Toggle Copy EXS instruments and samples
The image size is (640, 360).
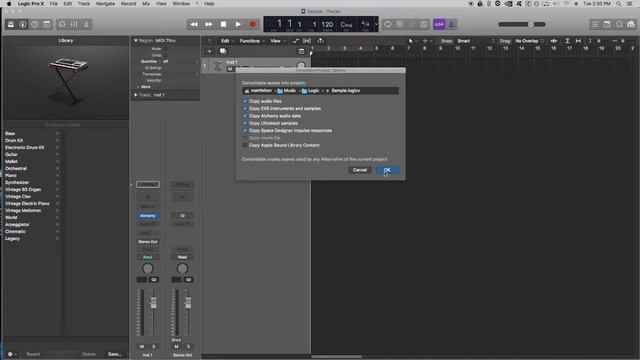pos(245,109)
